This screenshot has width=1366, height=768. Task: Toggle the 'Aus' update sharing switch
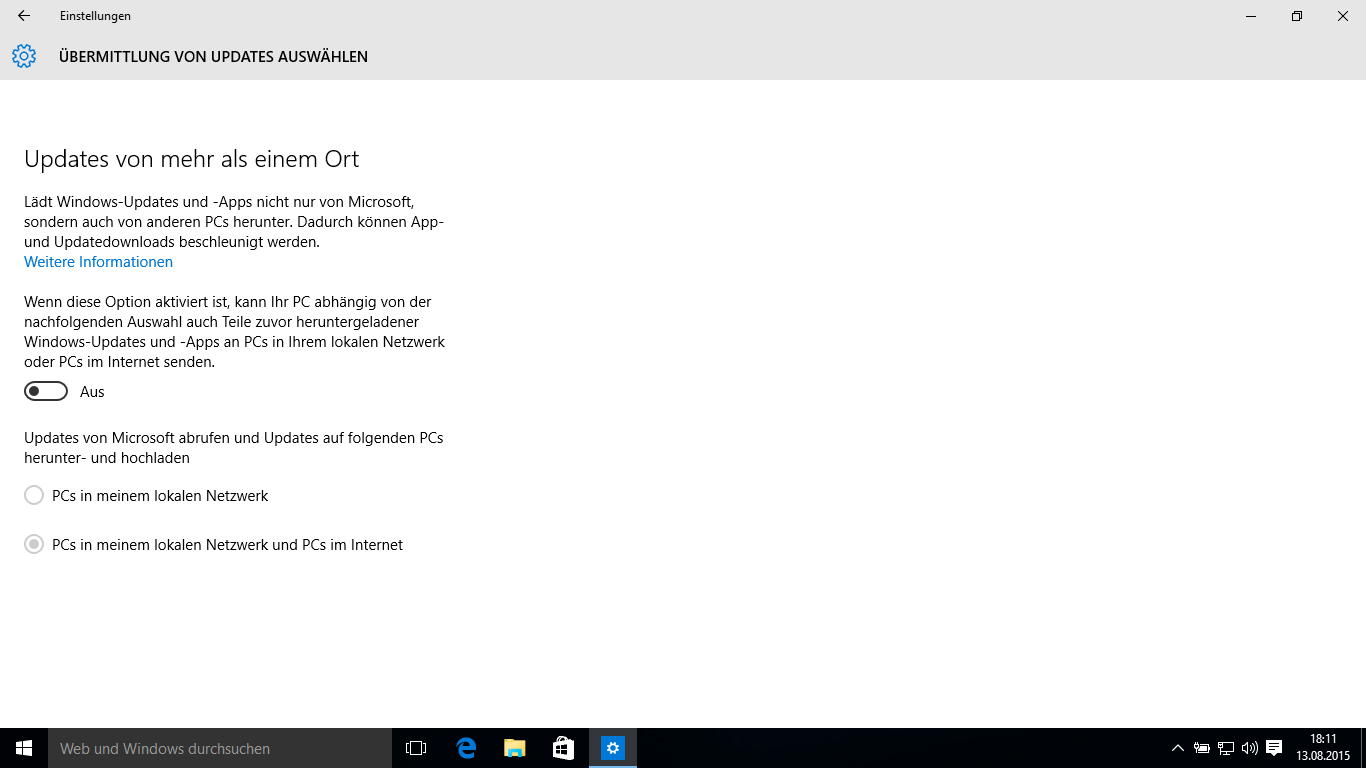point(46,392)
